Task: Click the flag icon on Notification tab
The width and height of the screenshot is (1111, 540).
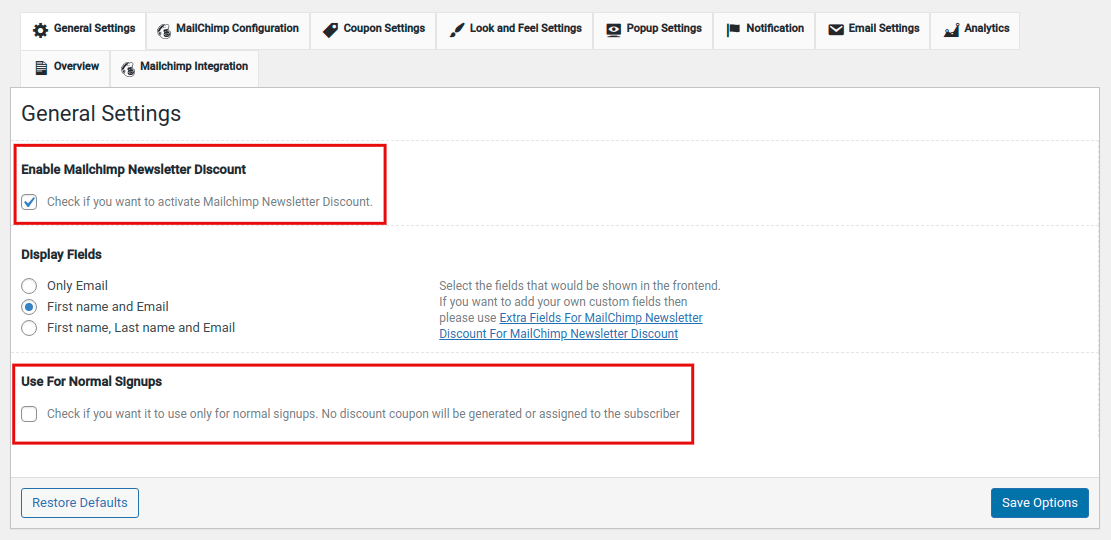Action: click(733, 30)
